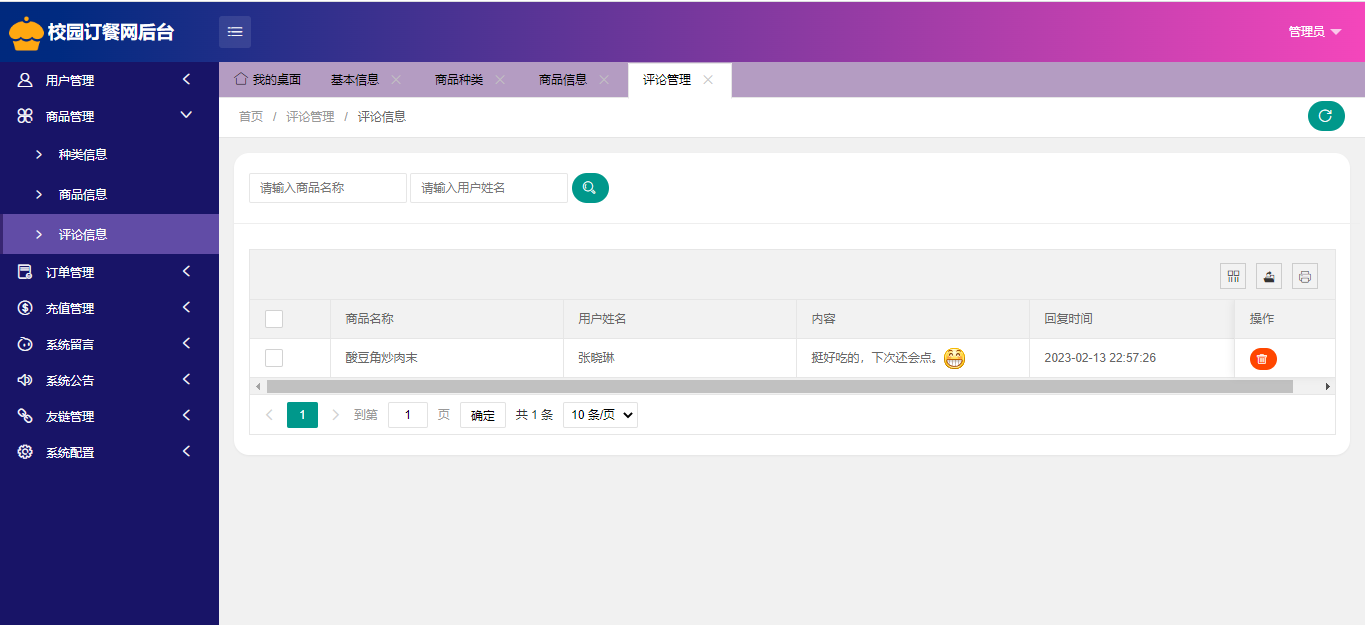Viewport: 1365px width, 625px height.
Task: Collapse the 商品管理 menu chevron
Action: [x=186, y=115]
